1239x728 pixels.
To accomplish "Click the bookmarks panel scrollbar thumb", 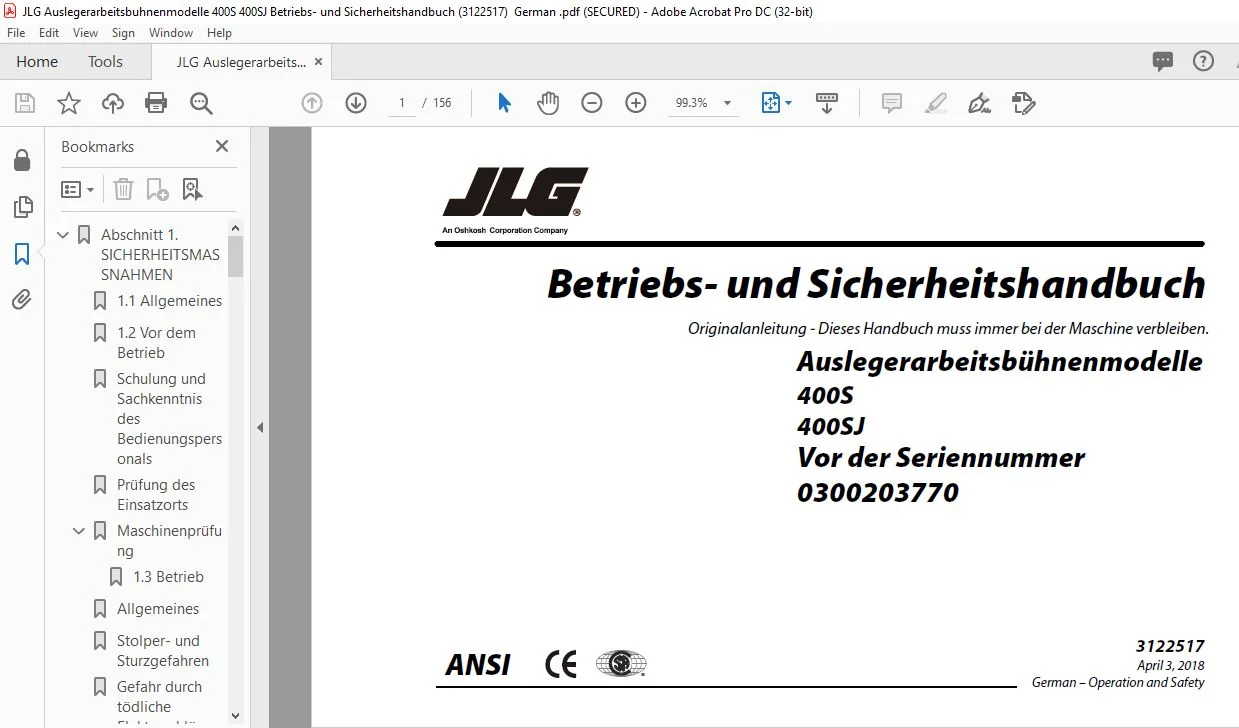I will point(236,256).
